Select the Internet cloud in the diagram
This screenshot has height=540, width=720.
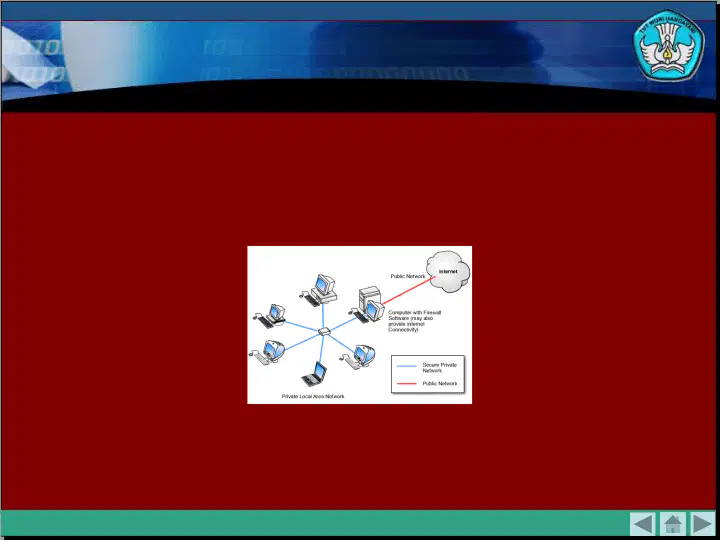(x=448, y=272)
